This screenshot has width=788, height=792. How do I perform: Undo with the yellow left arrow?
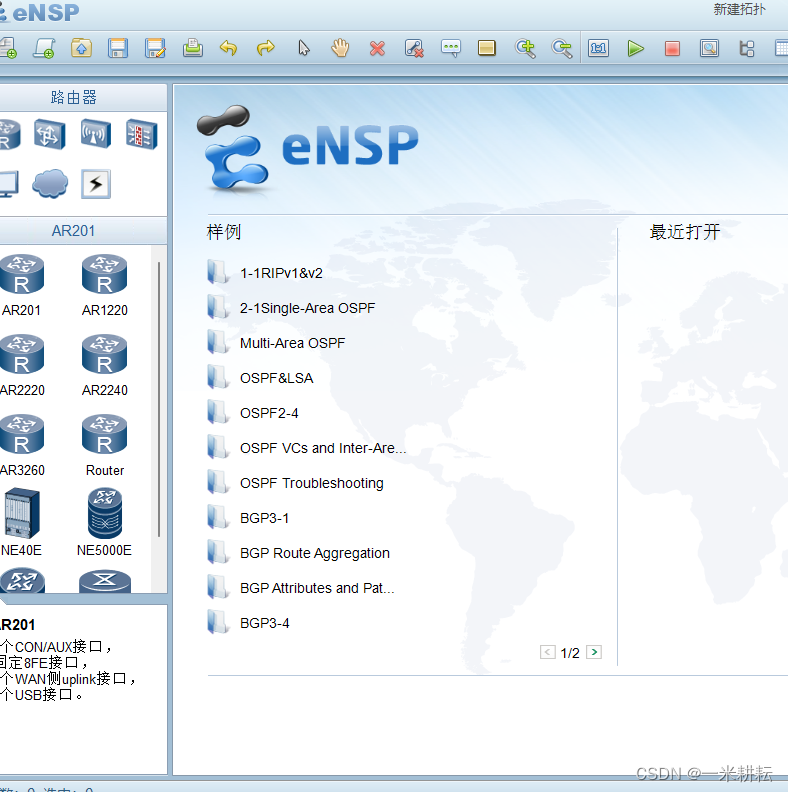229,48
